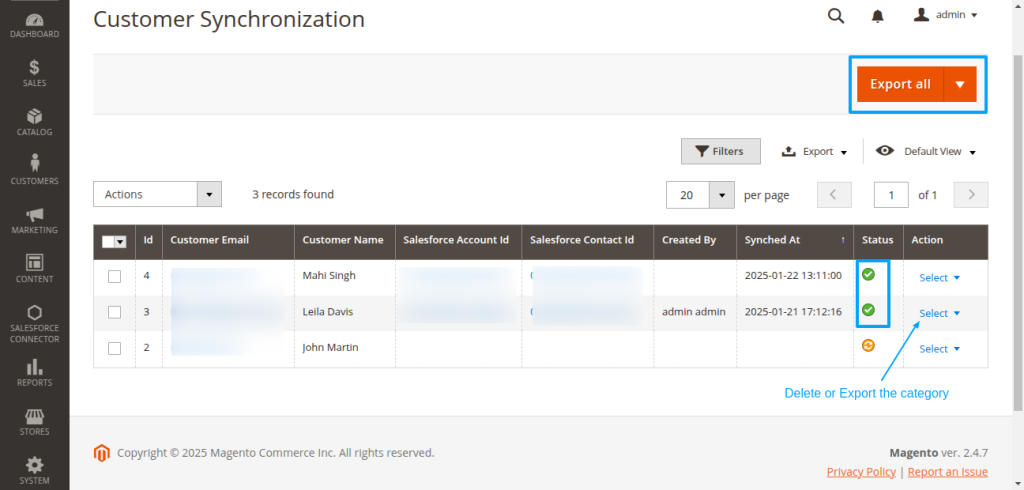Open the System menu in sidebar
The image size is (1024, 490).
35,470
